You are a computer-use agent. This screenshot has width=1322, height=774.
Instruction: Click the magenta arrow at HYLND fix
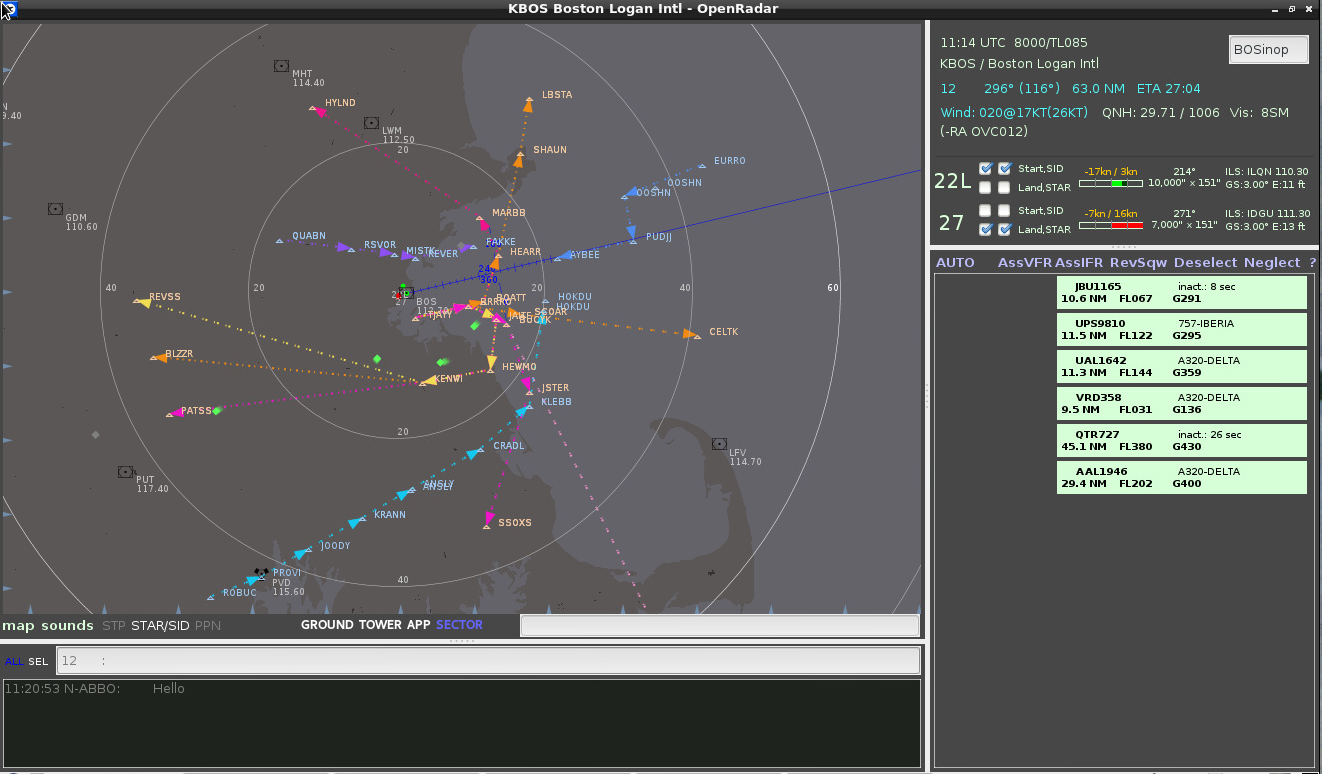tap(320, 111)
